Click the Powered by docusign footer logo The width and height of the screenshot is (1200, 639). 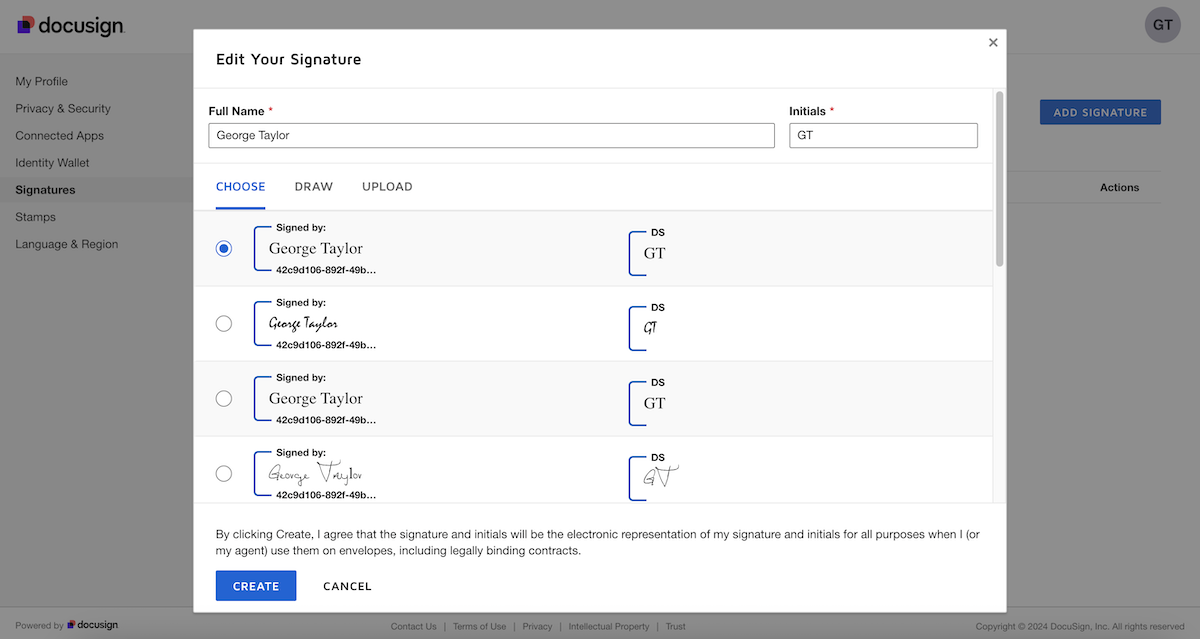(65, 624)
